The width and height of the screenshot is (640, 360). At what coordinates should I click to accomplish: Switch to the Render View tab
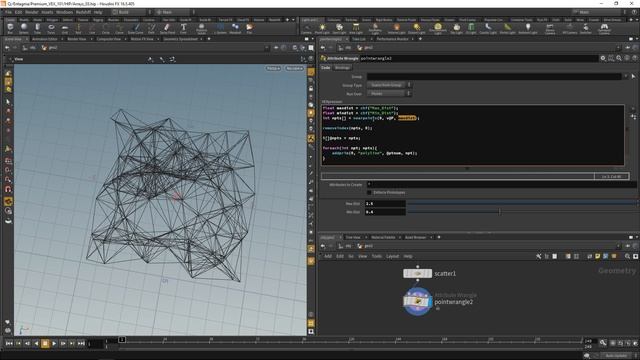point(77,39)
